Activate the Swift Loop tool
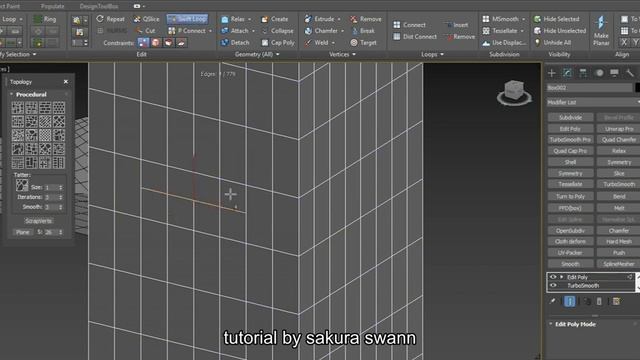Screen dimensions: 640x360 pos(188,19)
